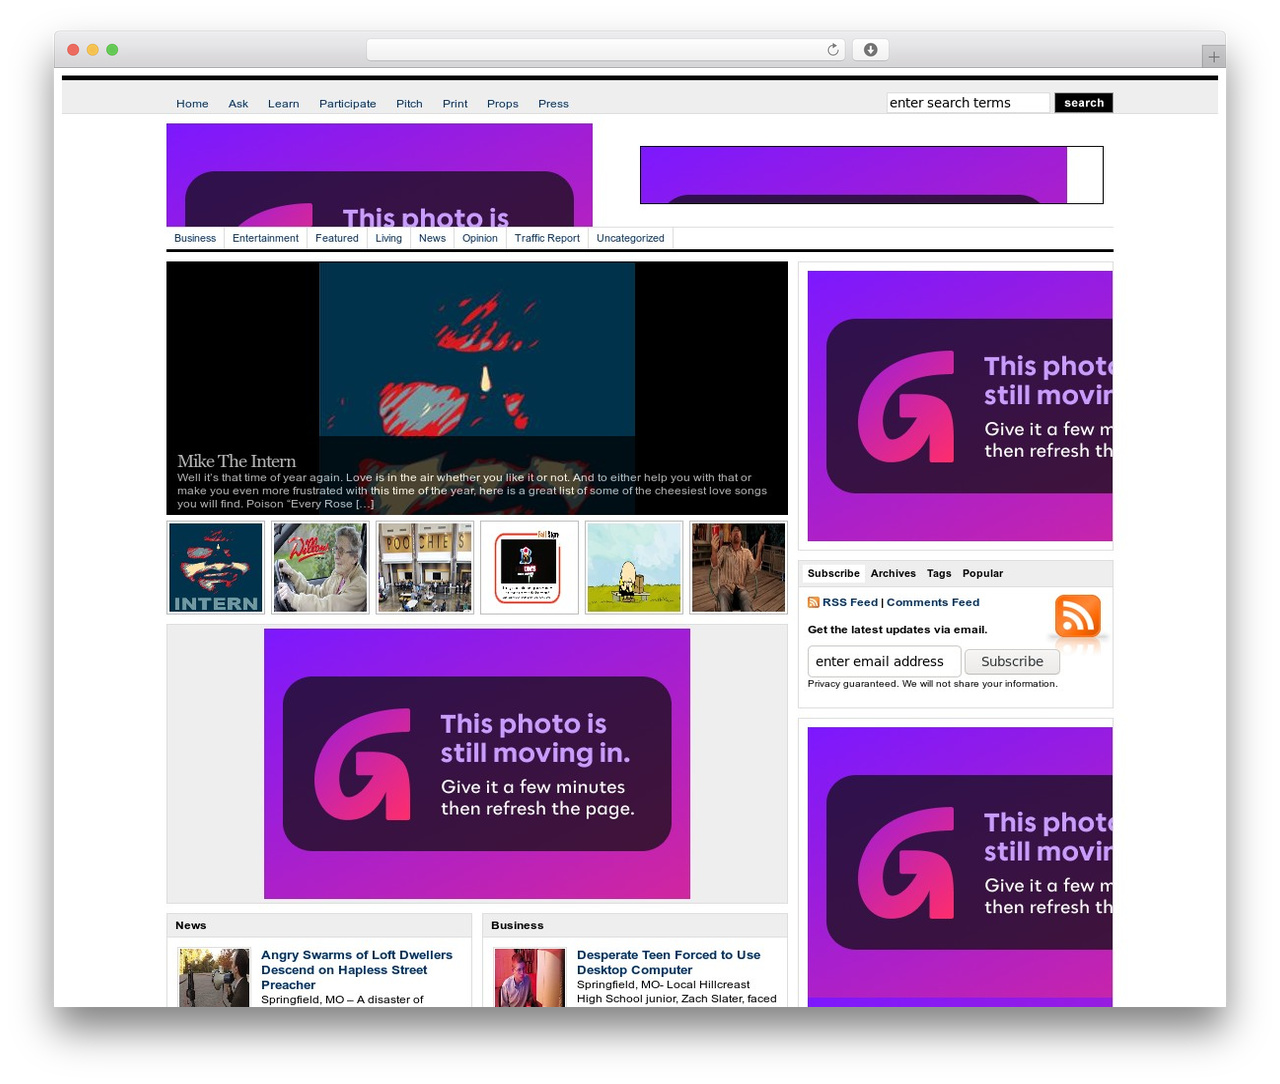Image resolution: width=1280 pixels, height=1084 pixels.
Task: Switch to the Archives tab
Action: (x=893, y=573)
